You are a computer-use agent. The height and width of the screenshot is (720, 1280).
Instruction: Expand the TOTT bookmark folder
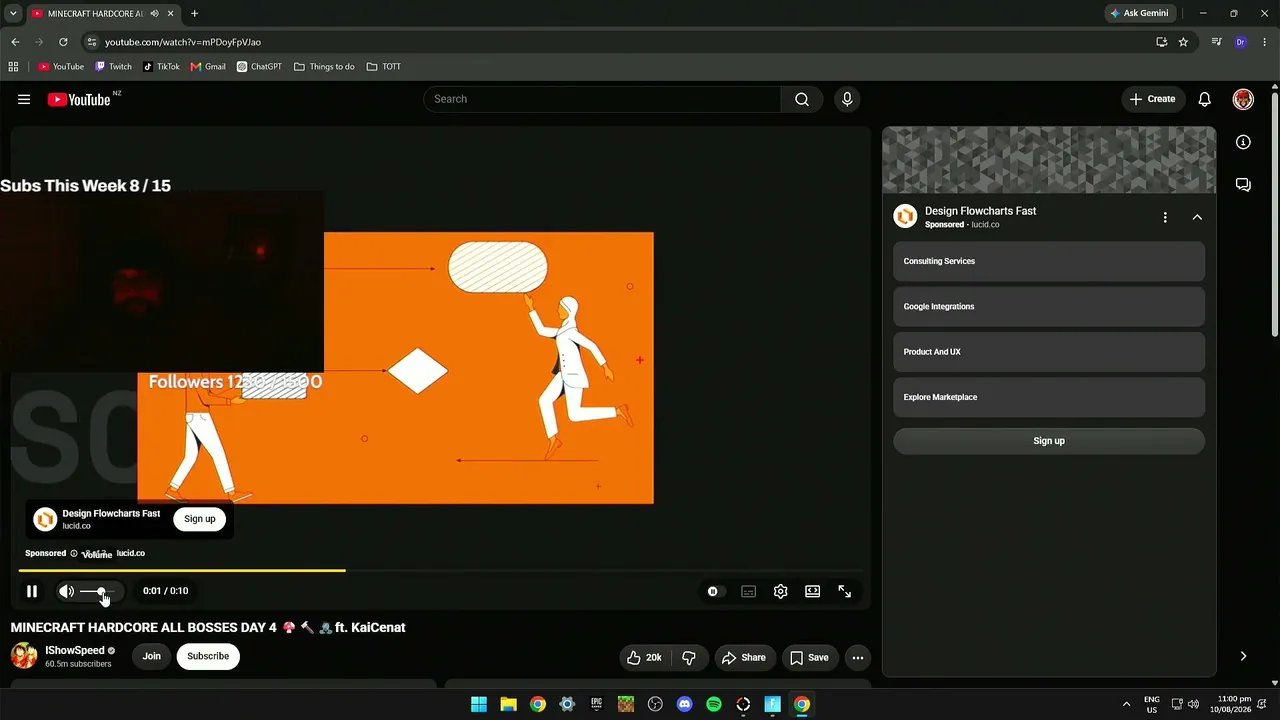coord(384,67)
